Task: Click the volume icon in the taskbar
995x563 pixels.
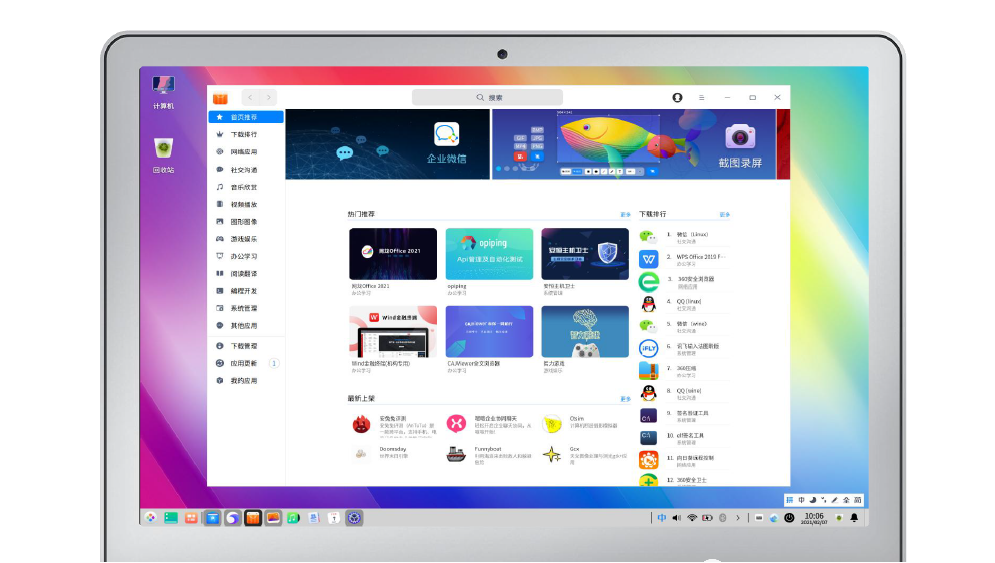Action: 677,518
